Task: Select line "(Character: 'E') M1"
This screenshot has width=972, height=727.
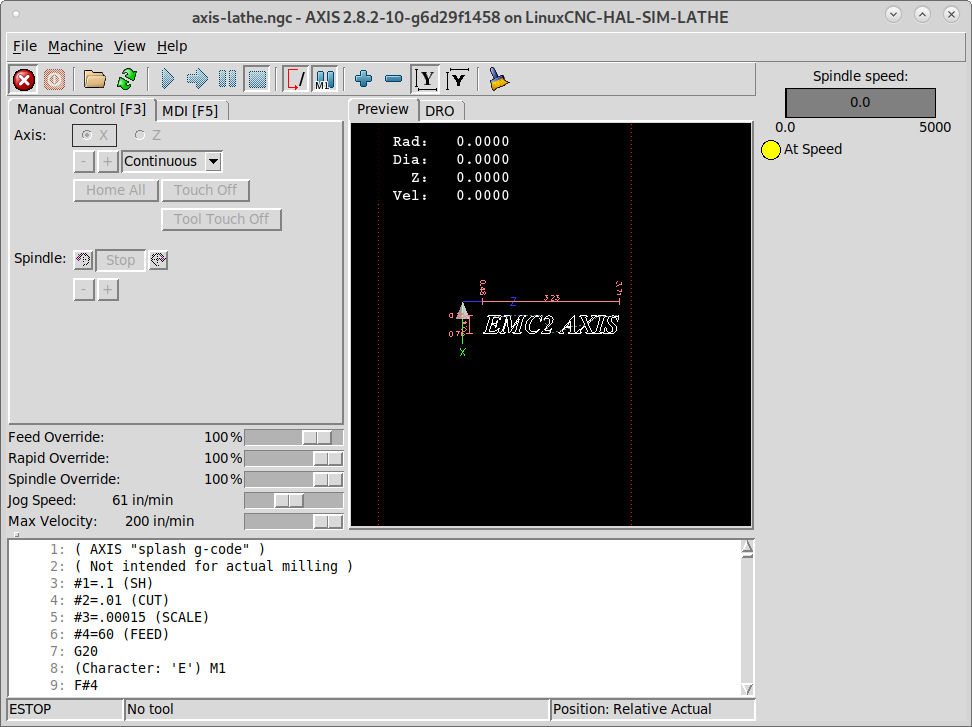Action: [150, 669]
